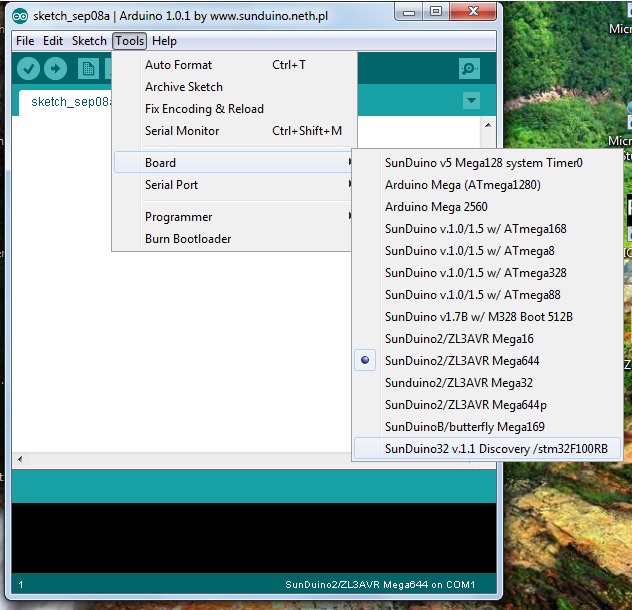Select Fix Encoding & Reload
Viewport: 632px width, 610px height.
(235, 109)
